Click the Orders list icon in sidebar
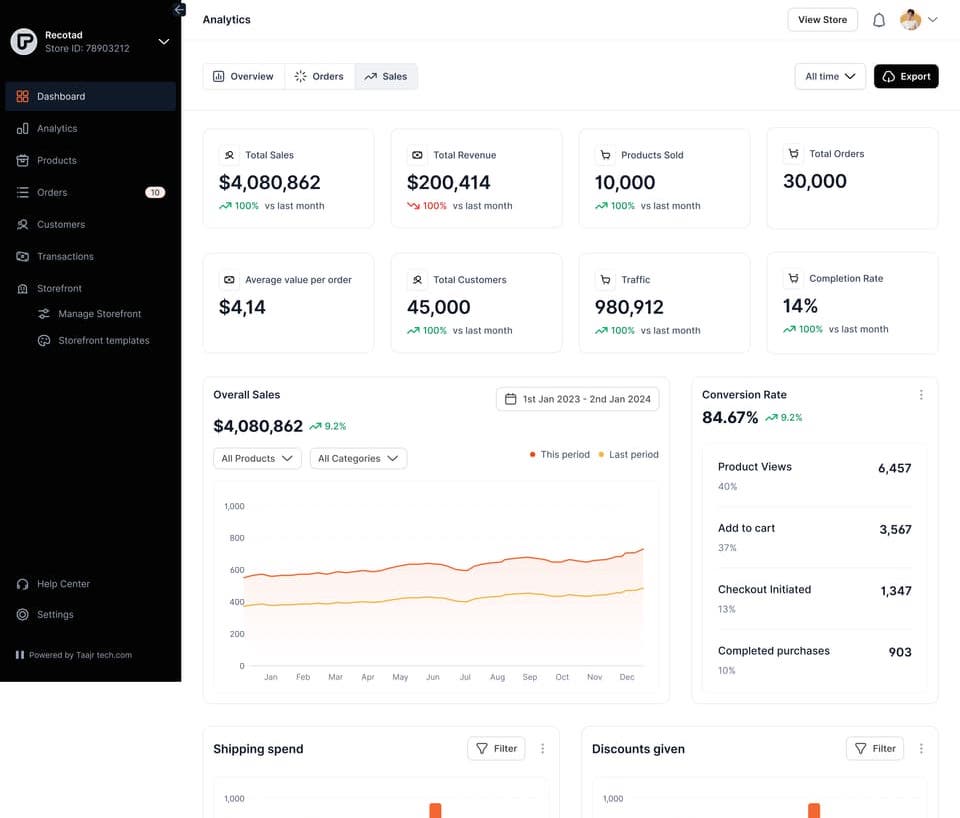This screenshot has height=818, width=960. 23,192
